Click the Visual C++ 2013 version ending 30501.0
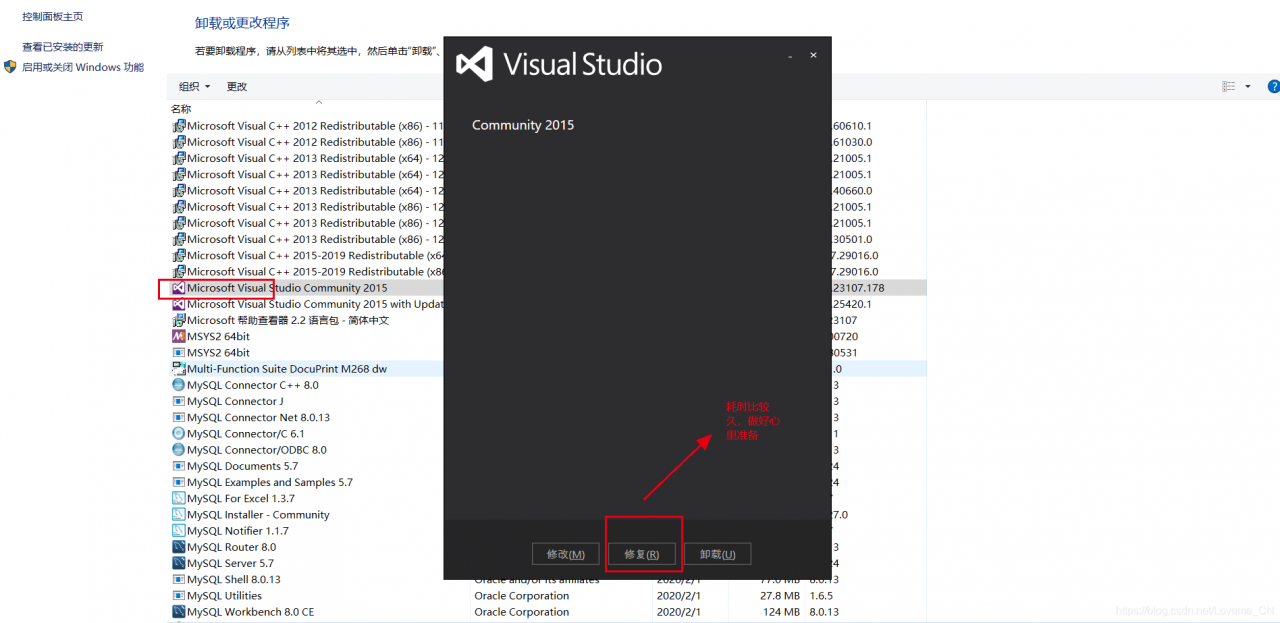This screenshot has height=623, width=1280. [x=851, y=239]
